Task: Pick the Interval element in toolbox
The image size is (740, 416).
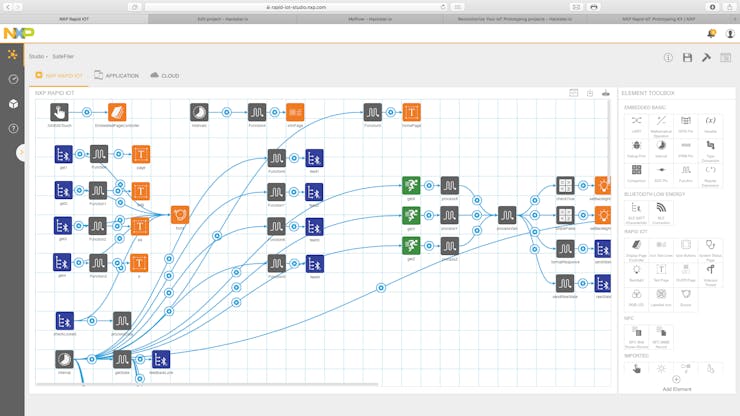Action: [x=661, y=149]
